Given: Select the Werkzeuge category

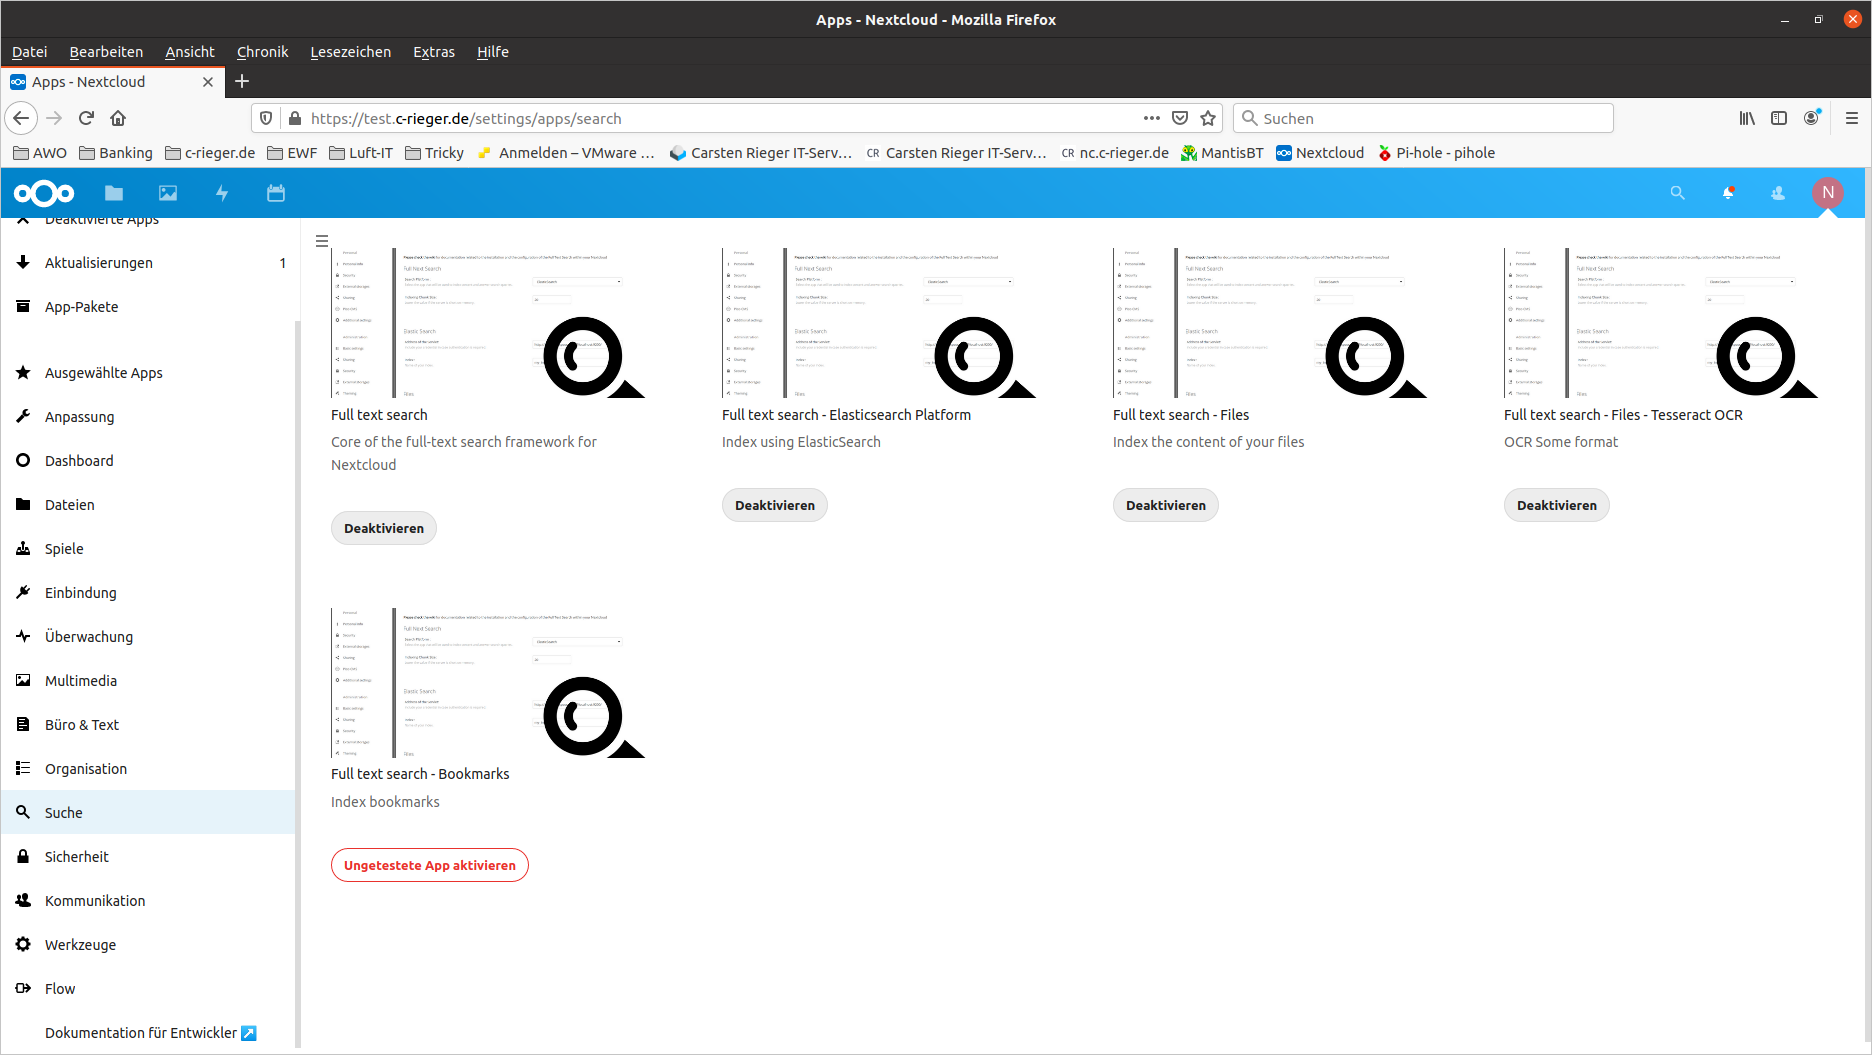Looking at the screenshot, I should 150,945.
